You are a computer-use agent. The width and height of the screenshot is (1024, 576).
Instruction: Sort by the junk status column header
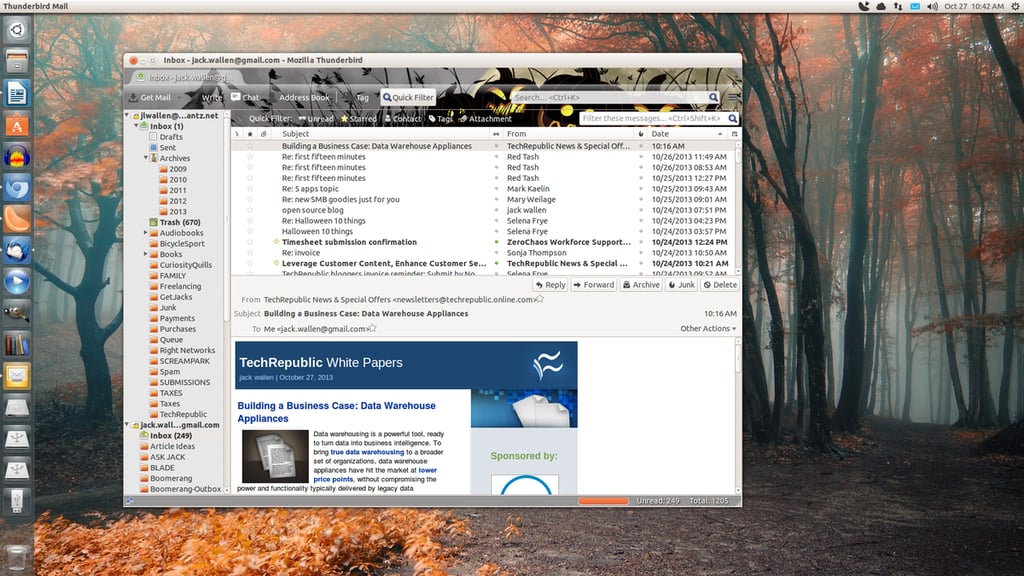(641, 134)
